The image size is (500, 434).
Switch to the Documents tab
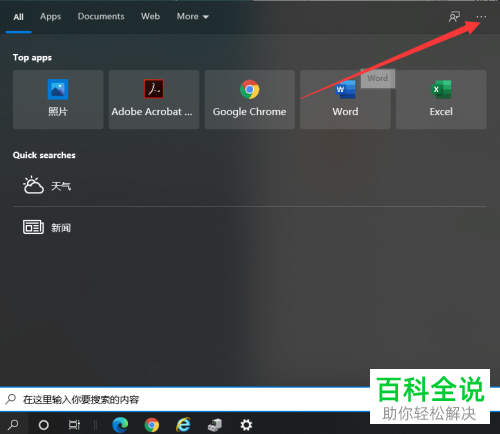[x=101, y=16]
